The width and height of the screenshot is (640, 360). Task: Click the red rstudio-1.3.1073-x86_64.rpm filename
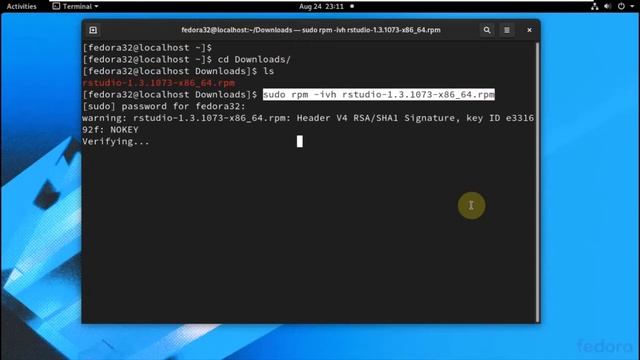[159, 83]
